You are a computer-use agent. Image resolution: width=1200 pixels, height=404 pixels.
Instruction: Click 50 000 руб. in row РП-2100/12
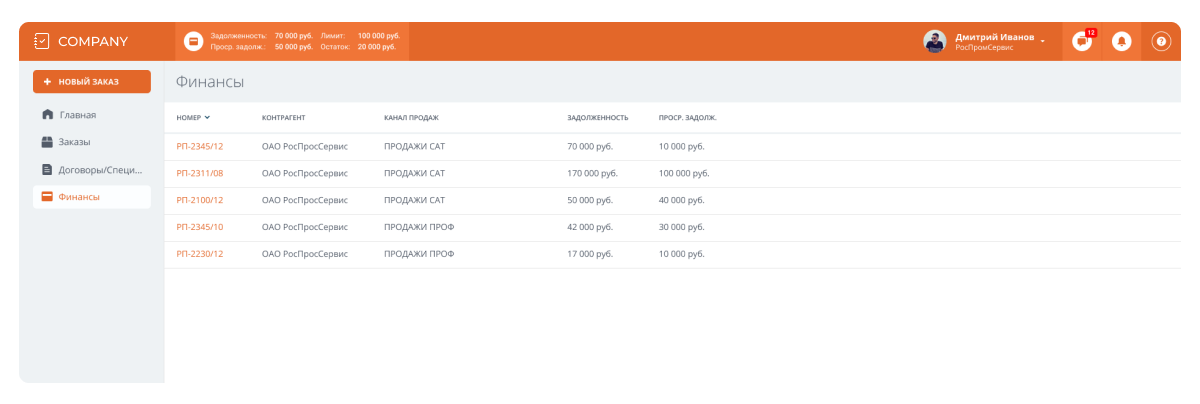point(590,200)
